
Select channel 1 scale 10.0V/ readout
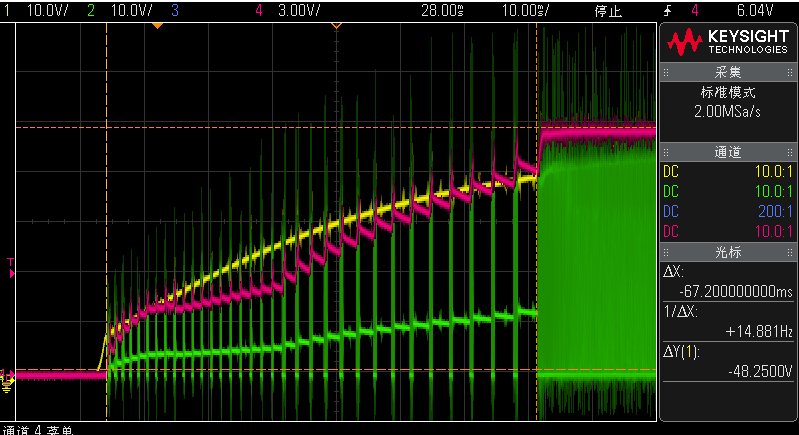coord(47,10)
